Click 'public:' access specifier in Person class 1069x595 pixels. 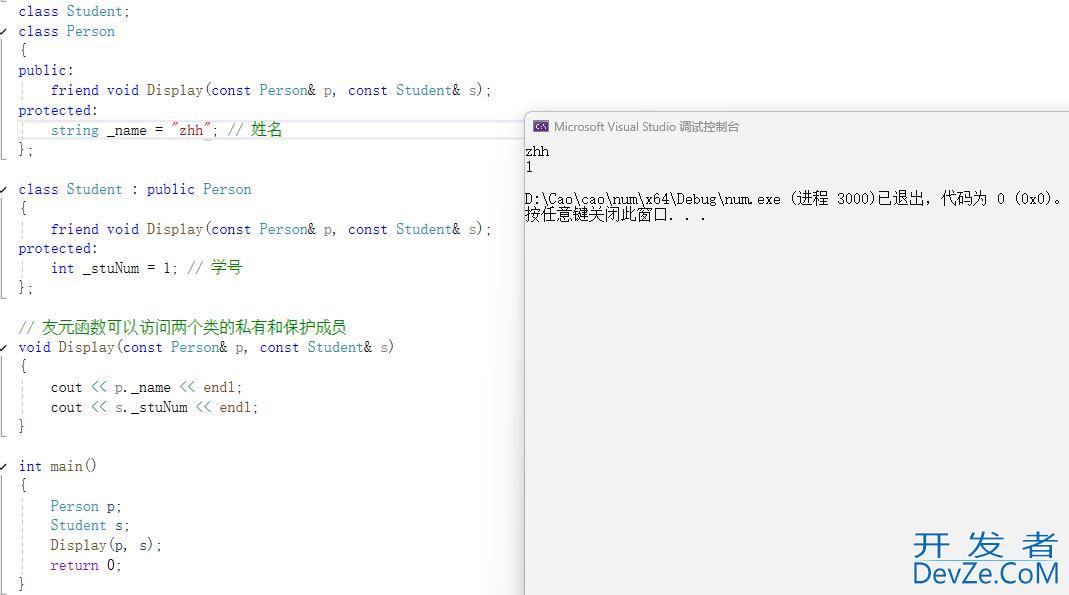[x=46, y=71]
